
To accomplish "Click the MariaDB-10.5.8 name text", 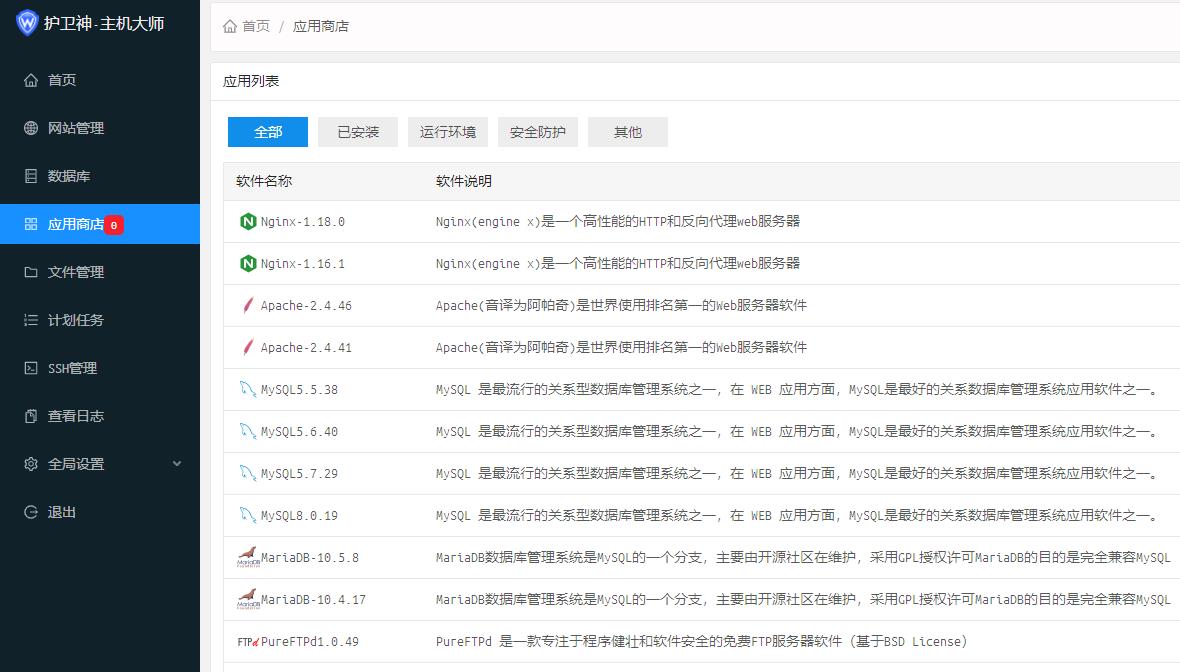I will 310,558.
